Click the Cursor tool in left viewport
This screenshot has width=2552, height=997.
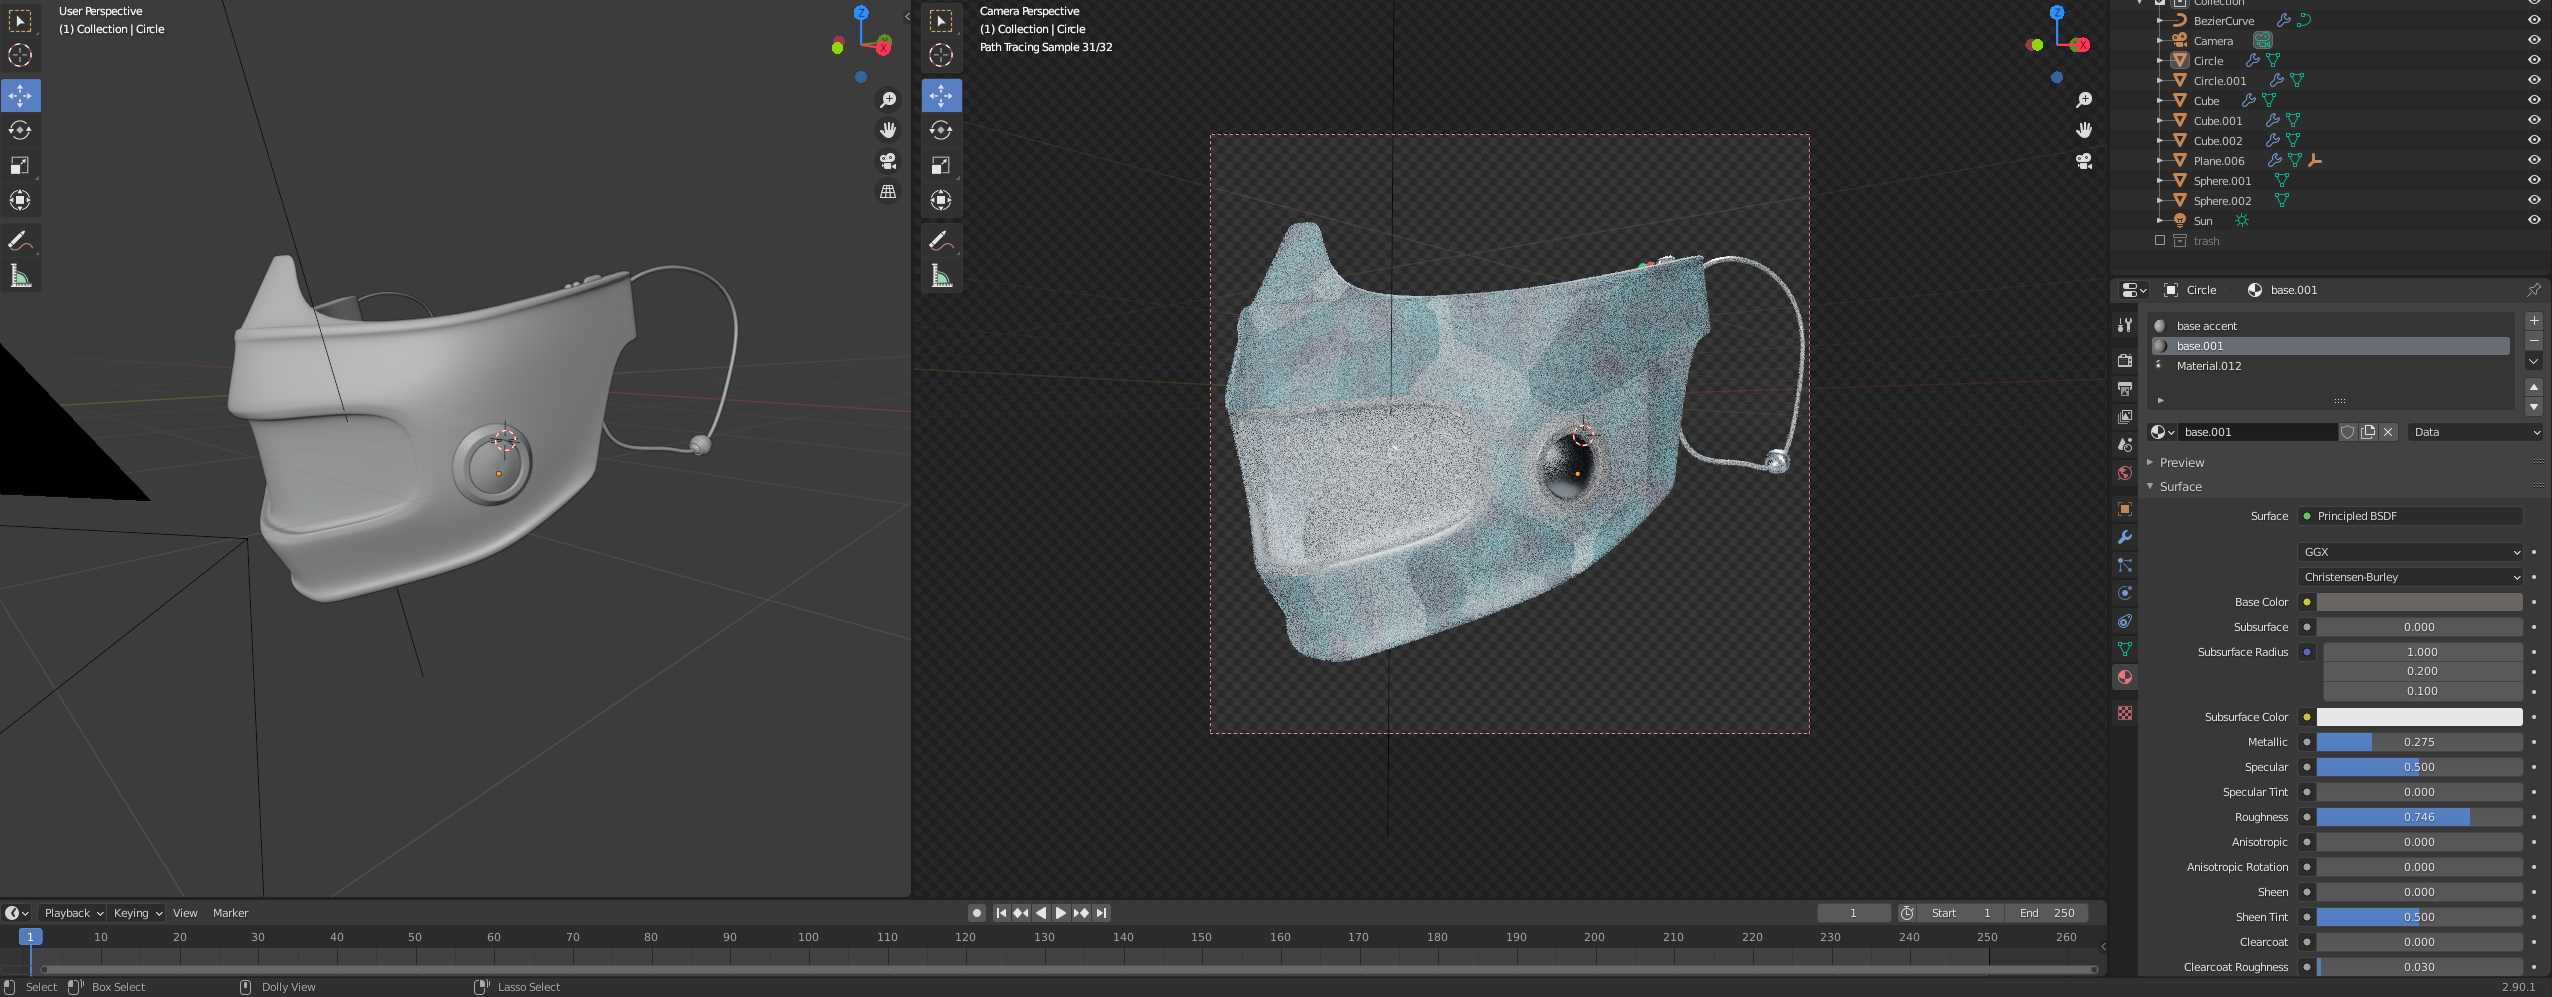pyautogui.click(x=20, y=56)
